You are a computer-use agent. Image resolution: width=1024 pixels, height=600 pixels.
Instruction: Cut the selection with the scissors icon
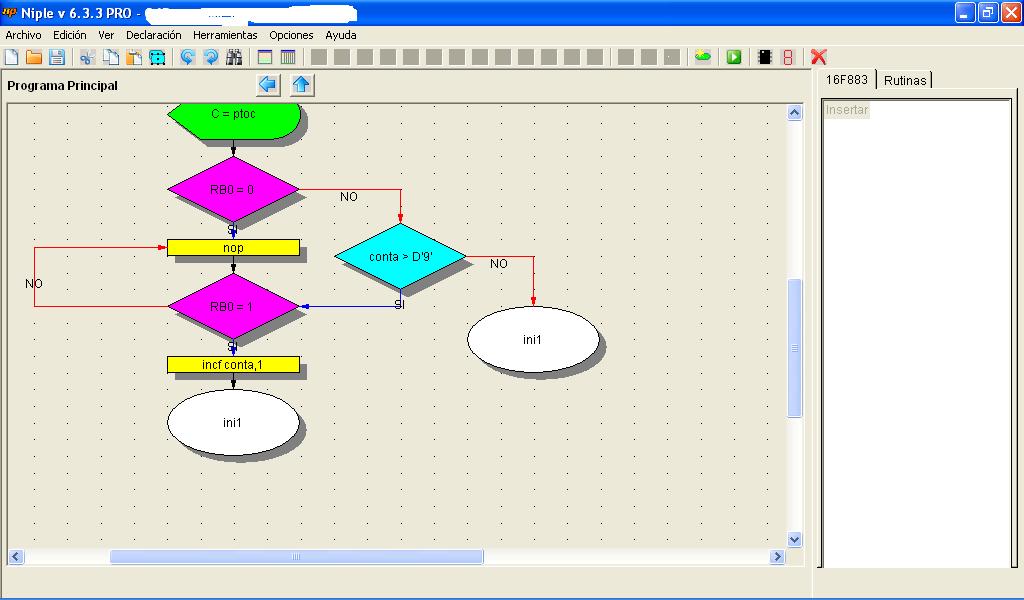[x=87, y=57]
